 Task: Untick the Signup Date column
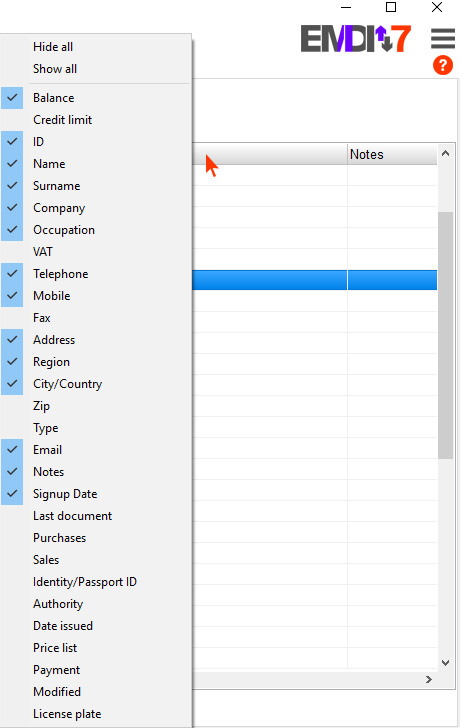pos(96,494)
